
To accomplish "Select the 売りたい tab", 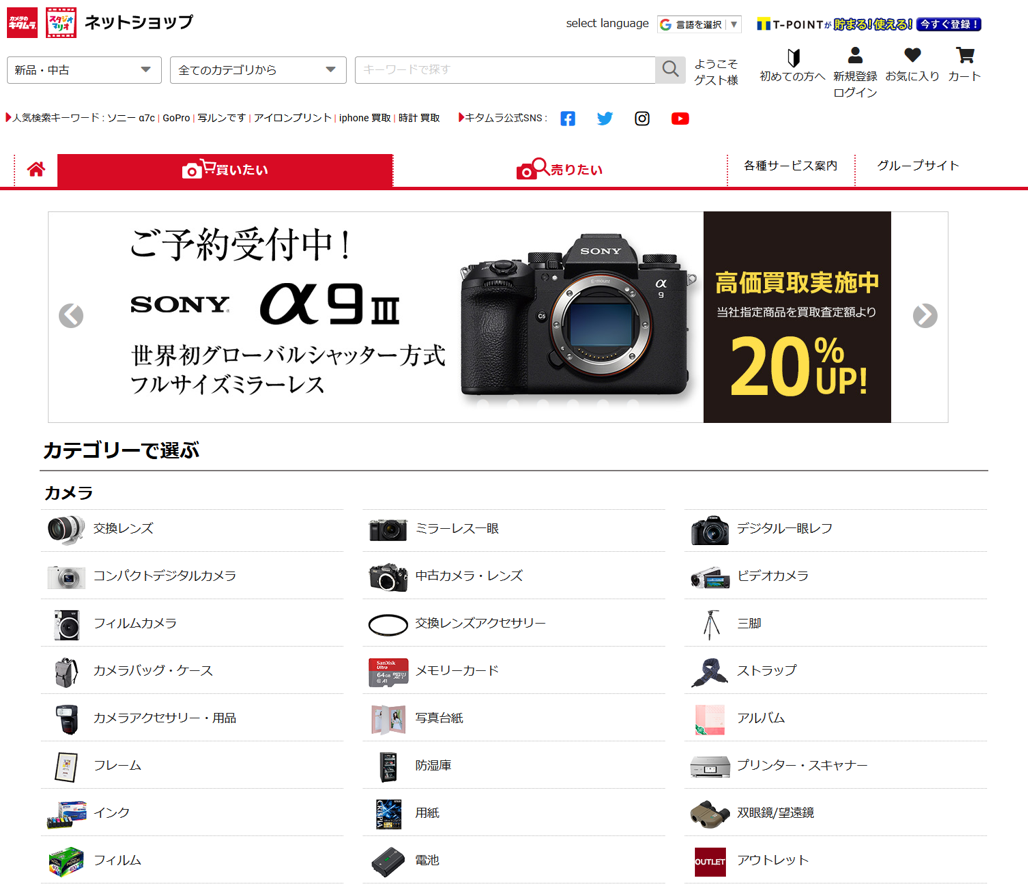I will tap(559, 170).
